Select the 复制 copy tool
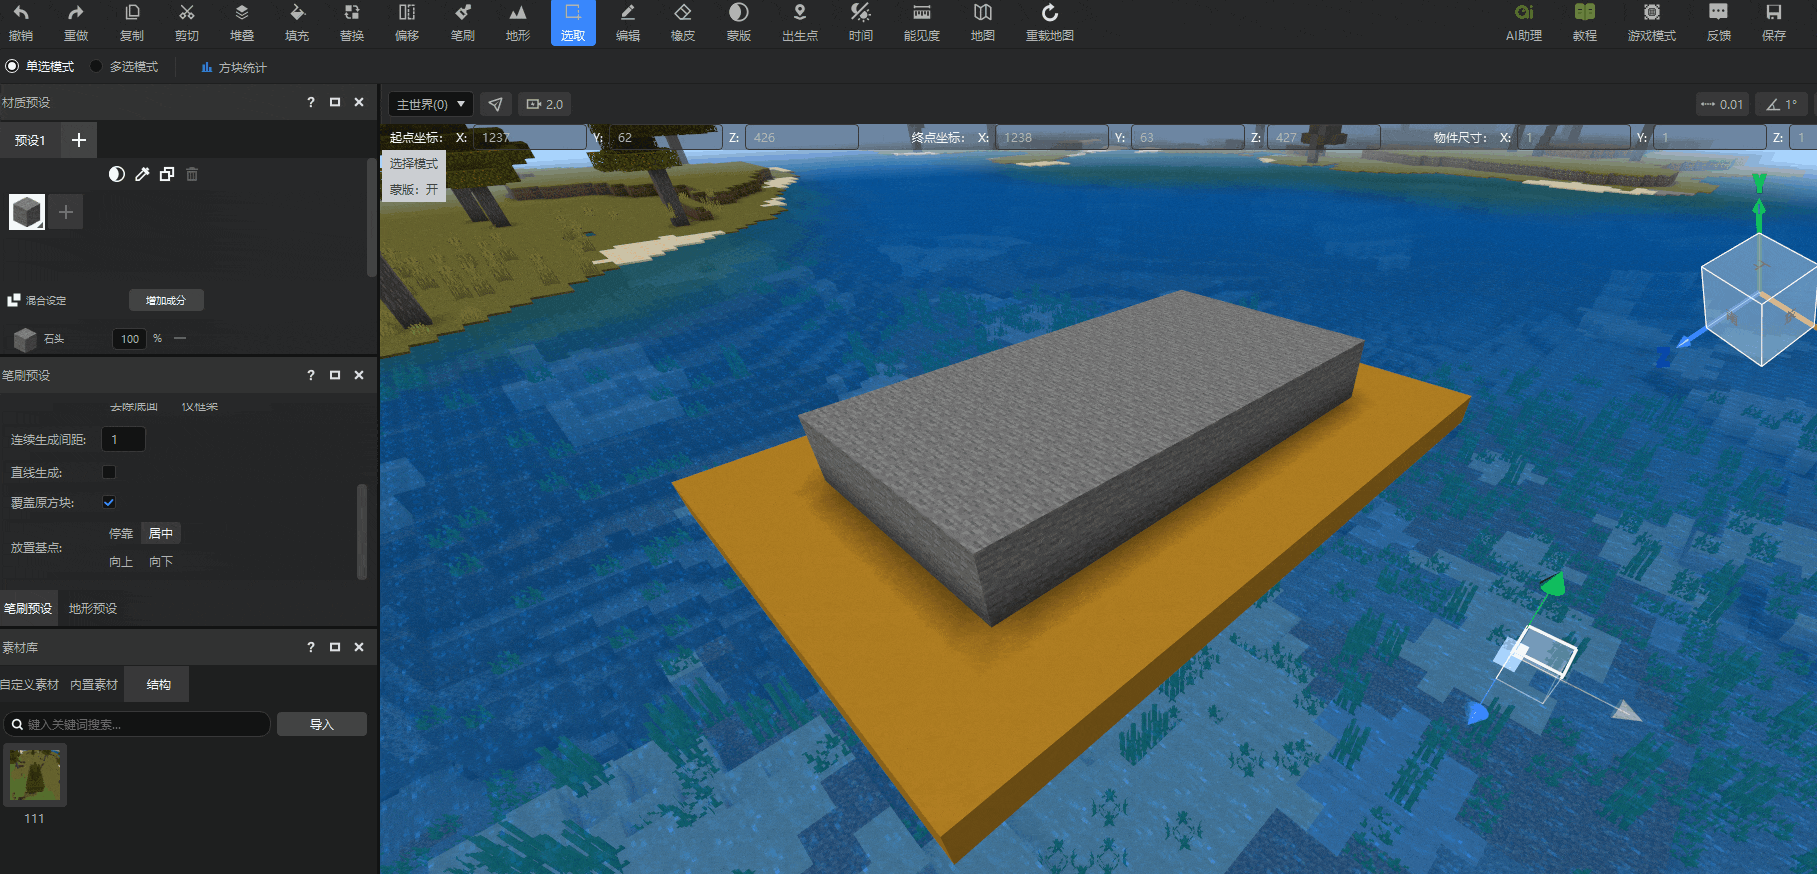The width and height of the screenshot is (1817, 874). tap(132, 23)
